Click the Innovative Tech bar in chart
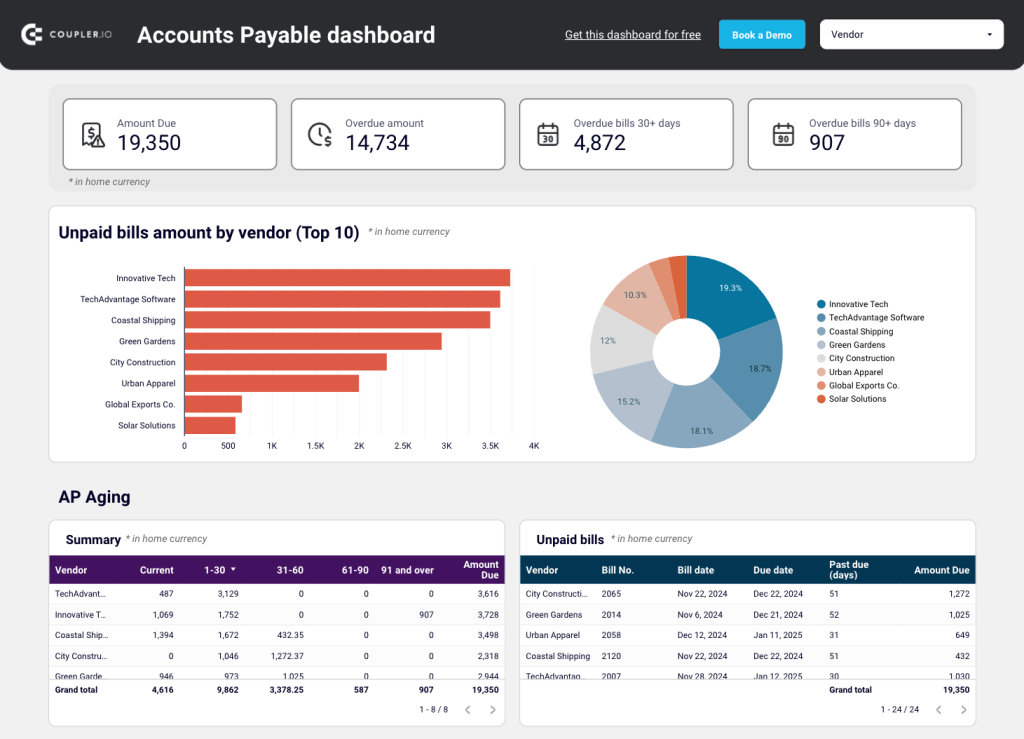Viewport: 1024px width, 739px height. point(347,278)
